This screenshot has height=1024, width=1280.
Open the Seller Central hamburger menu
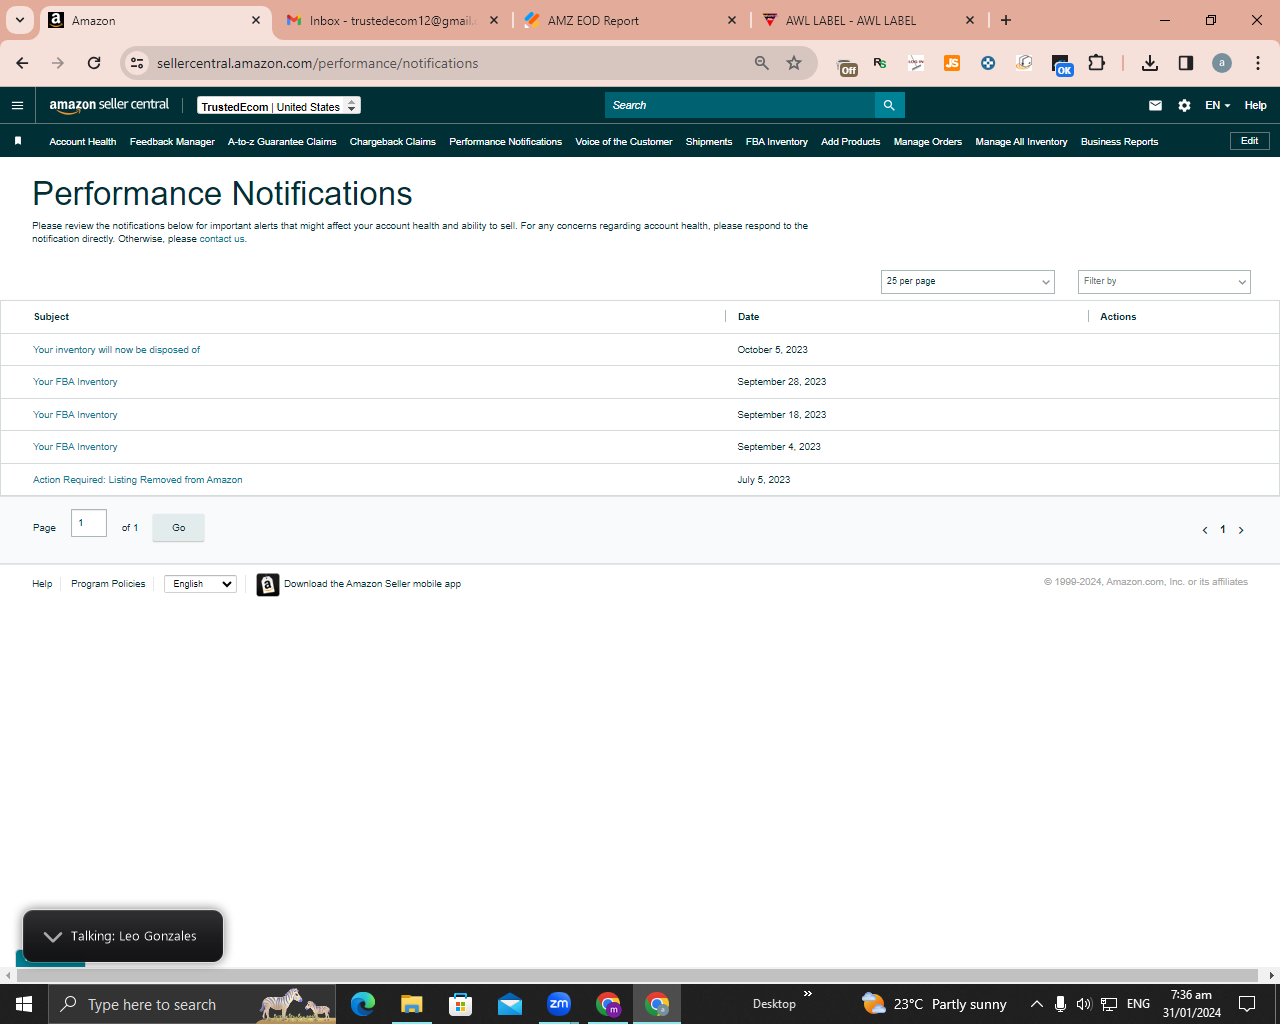17,105
